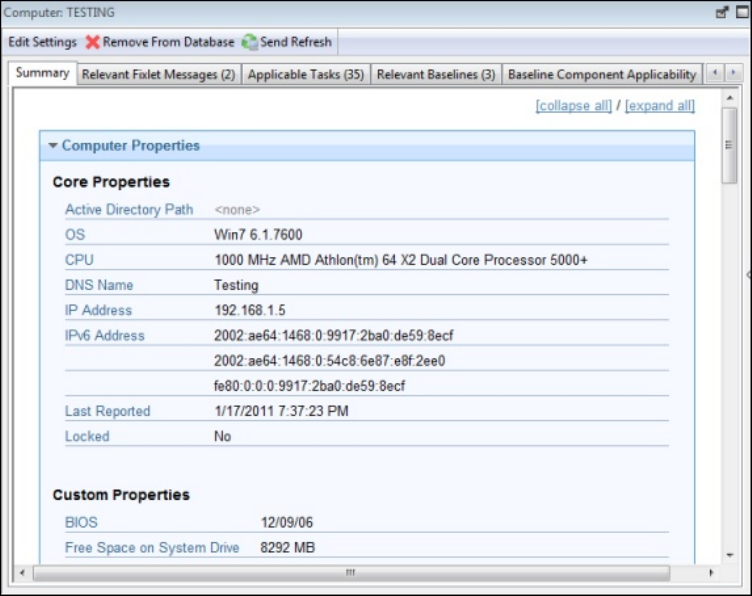Click the red X Remove From Database icon
The width and height of the screenshot is (752, 596).
(93, 42)
